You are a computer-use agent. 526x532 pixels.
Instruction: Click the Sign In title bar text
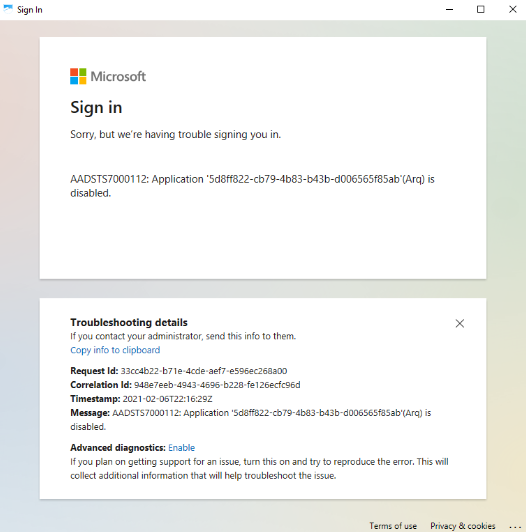click(x=30, y=10)
